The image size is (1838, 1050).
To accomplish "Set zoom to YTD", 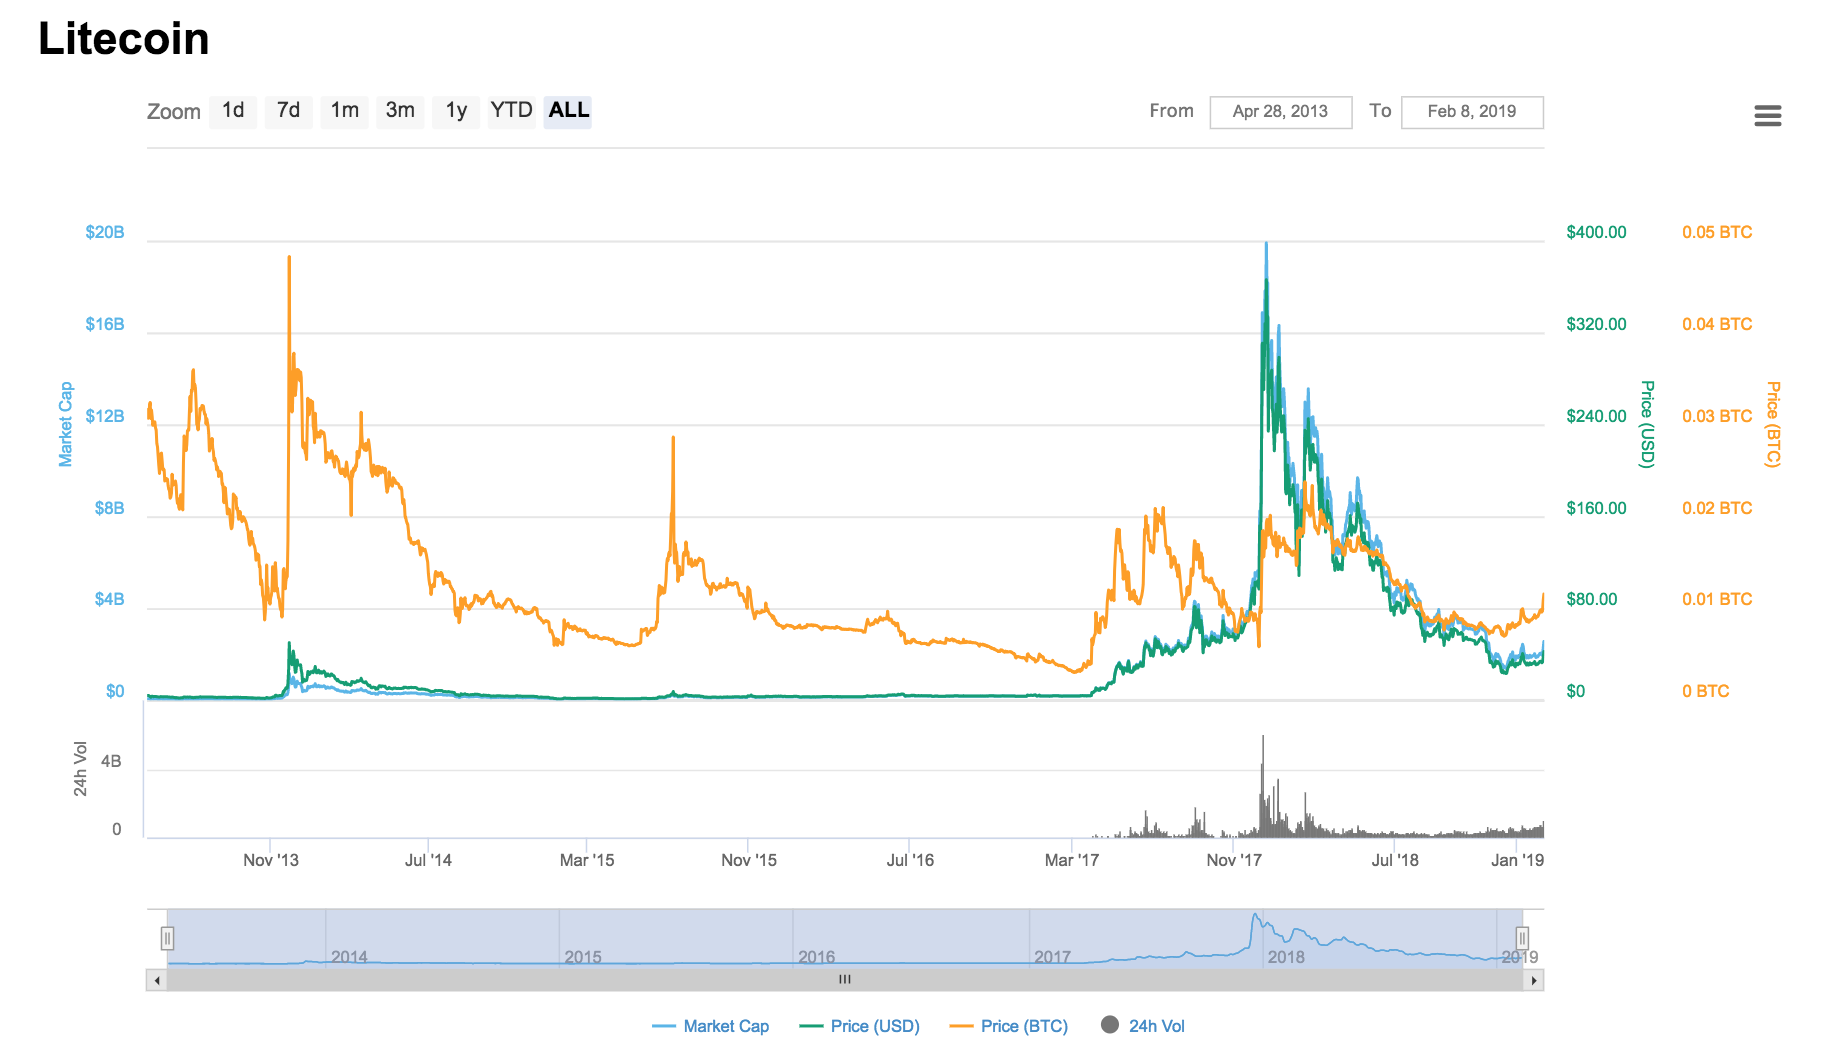I will [512, 111].
